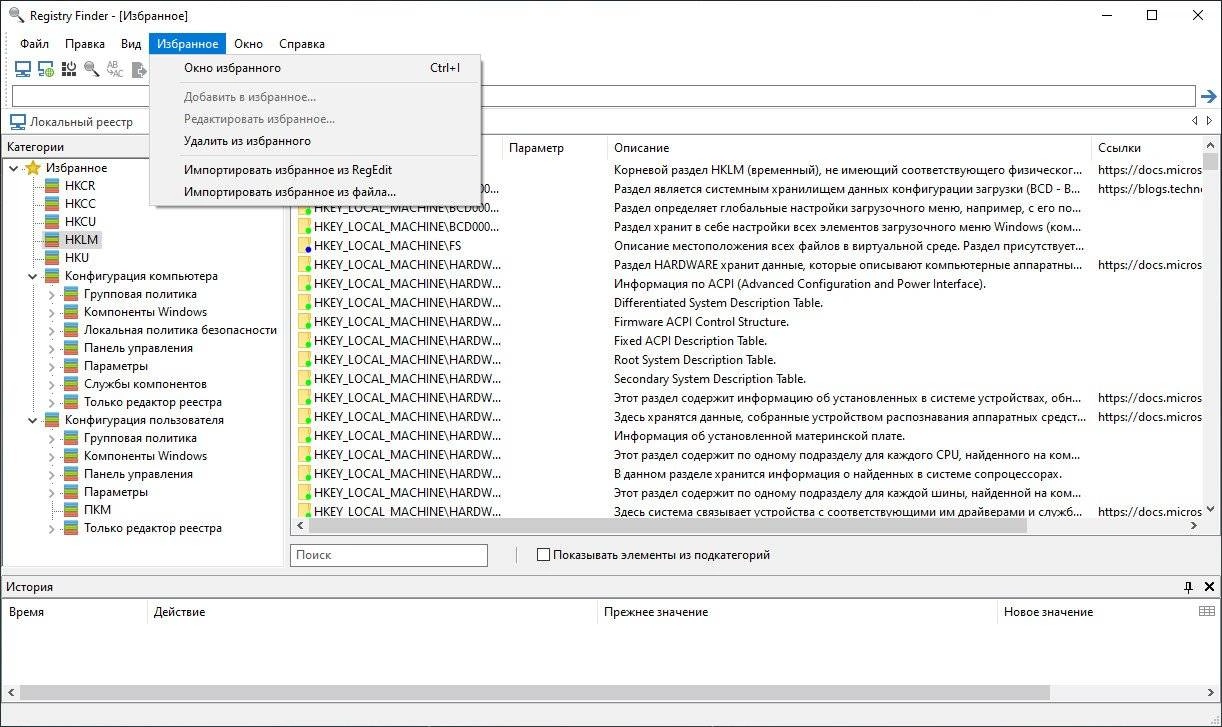Expand Компоненты Windows under Конфигурация компьютера

click(x=52, y=312)
